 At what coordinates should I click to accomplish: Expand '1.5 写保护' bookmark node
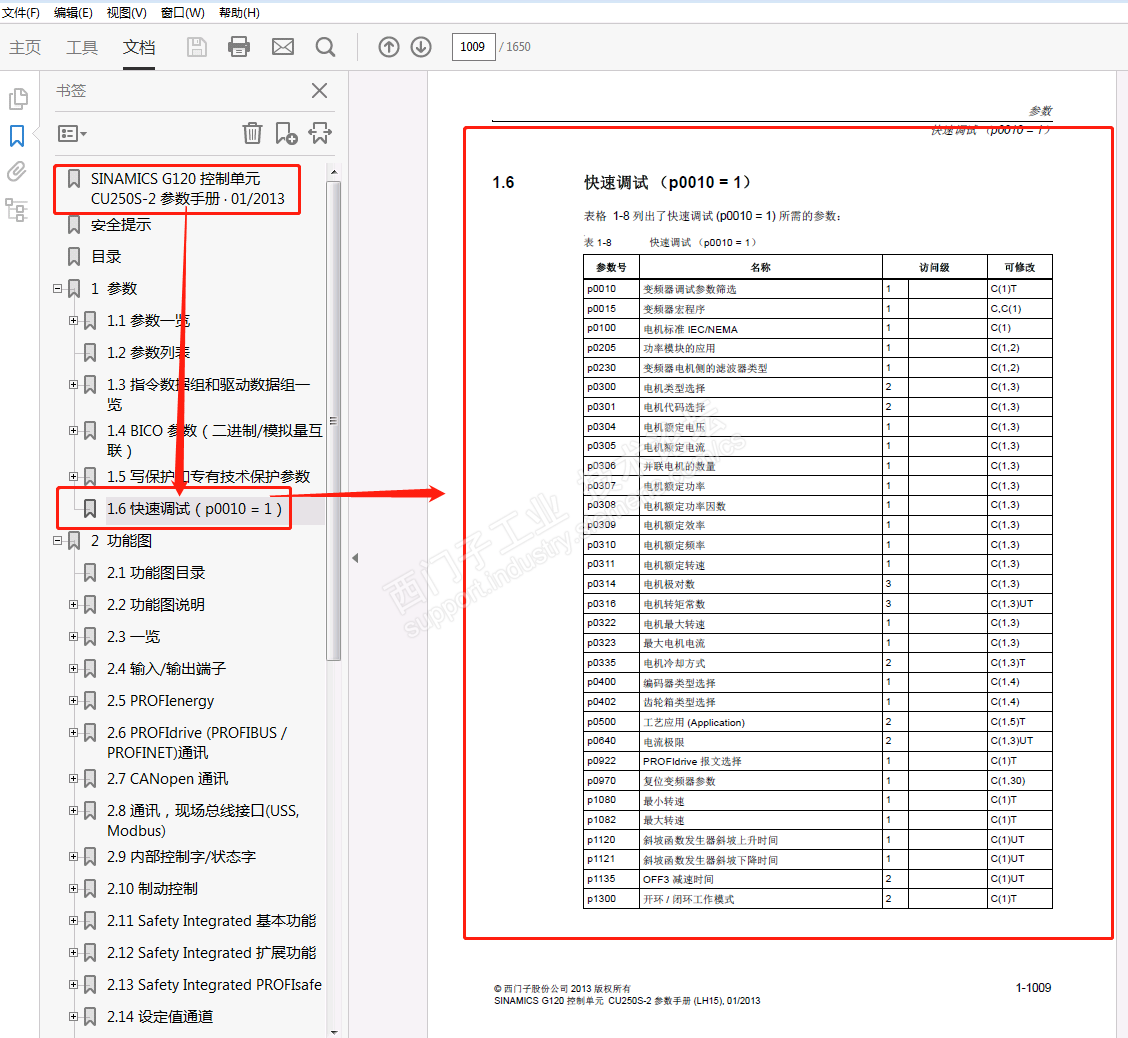click(x=73, y=476)
